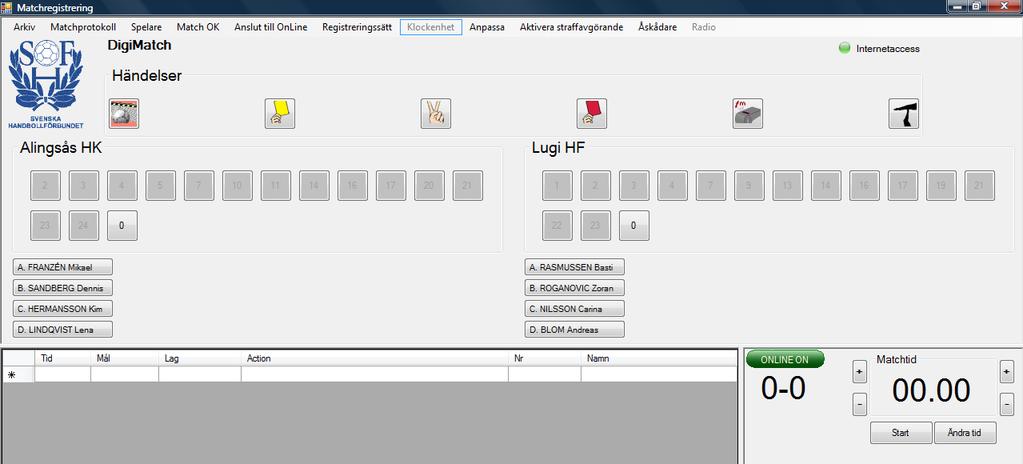Decrease seconds with the minus right of Matchtid

pyautogui.click(x=1006, y=405)
